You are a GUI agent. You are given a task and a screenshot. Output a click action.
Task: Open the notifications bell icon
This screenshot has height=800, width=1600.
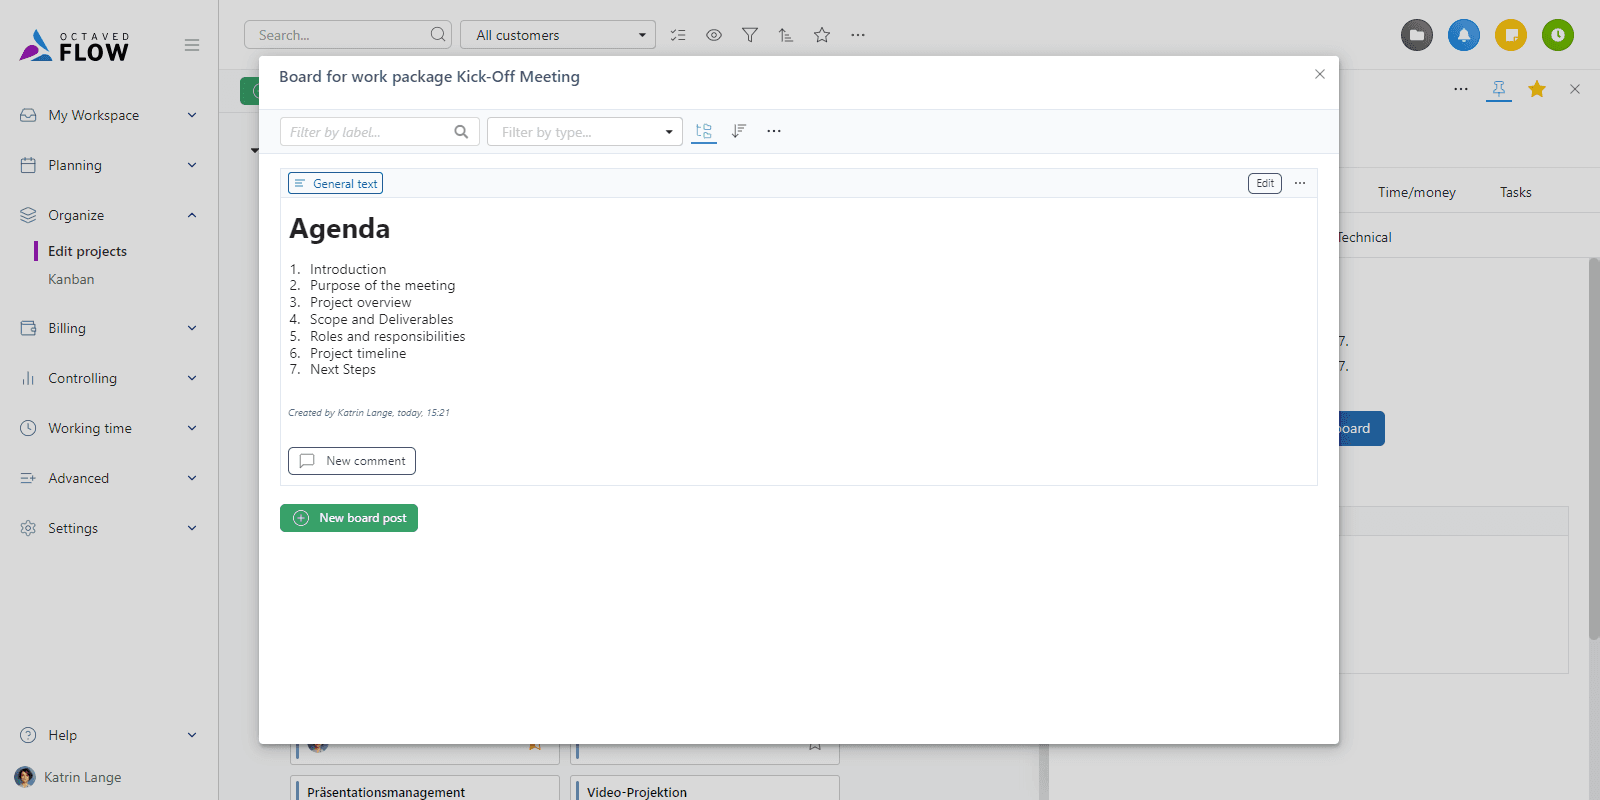point(1464,35)
